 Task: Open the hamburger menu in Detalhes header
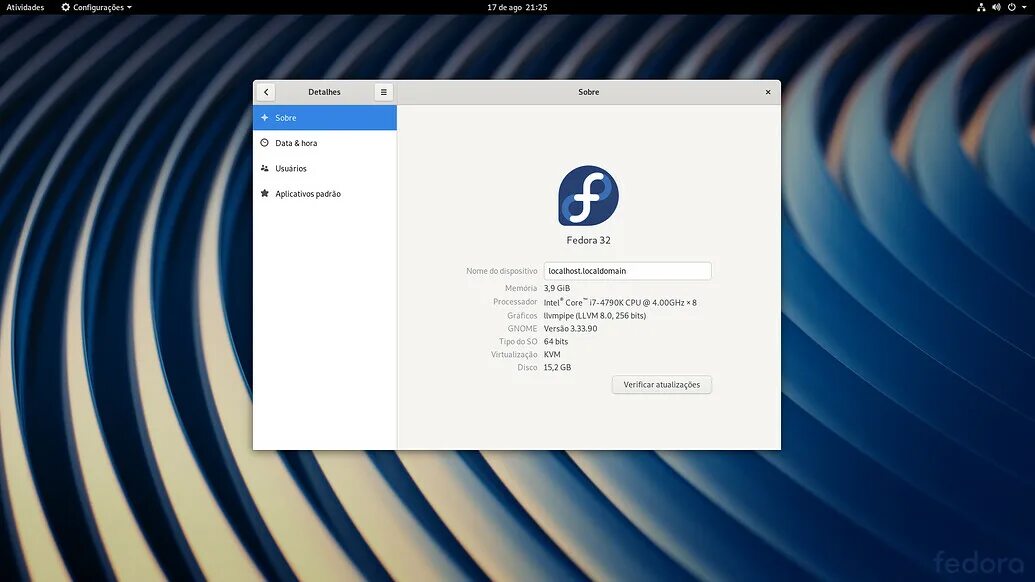pos(384,92)
